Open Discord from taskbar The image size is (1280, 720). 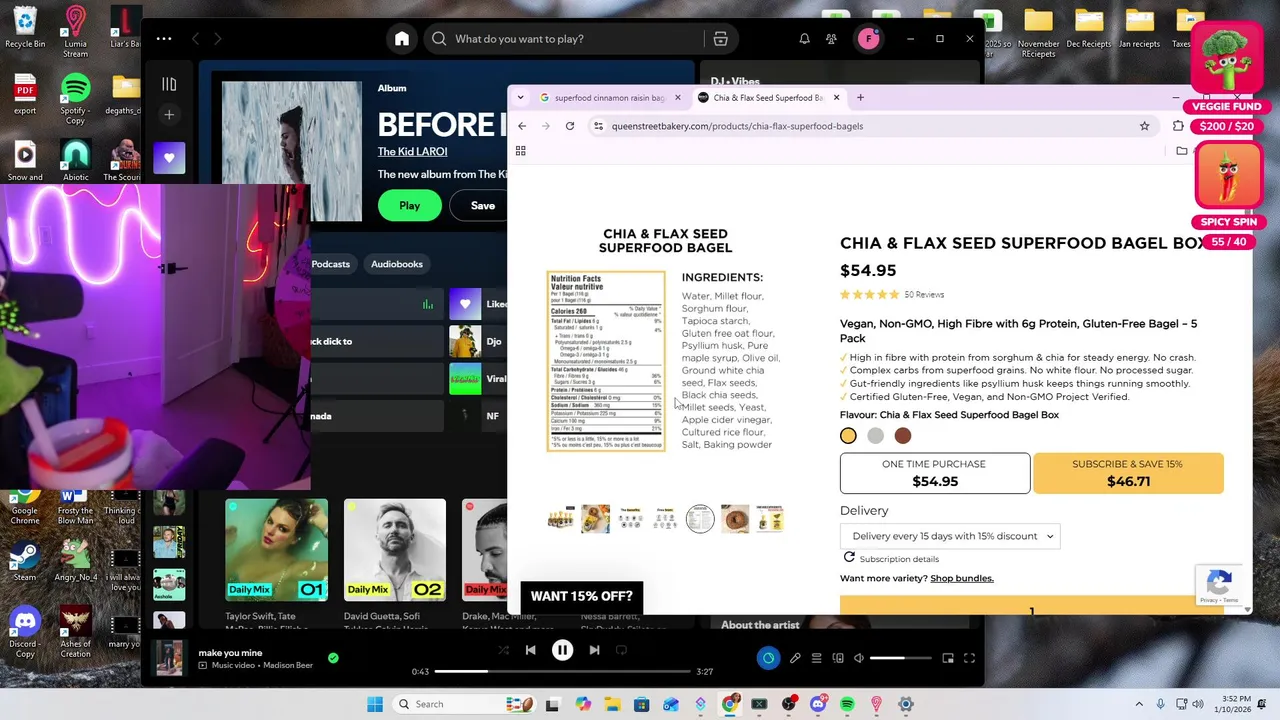(817, 704)
